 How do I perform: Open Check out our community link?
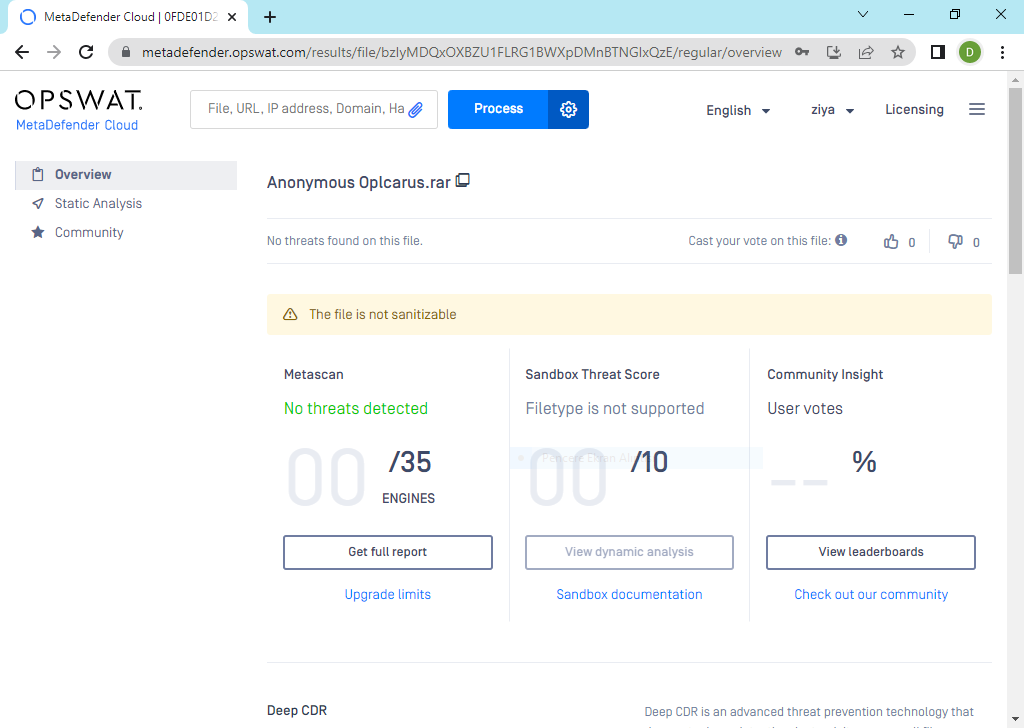871,595
